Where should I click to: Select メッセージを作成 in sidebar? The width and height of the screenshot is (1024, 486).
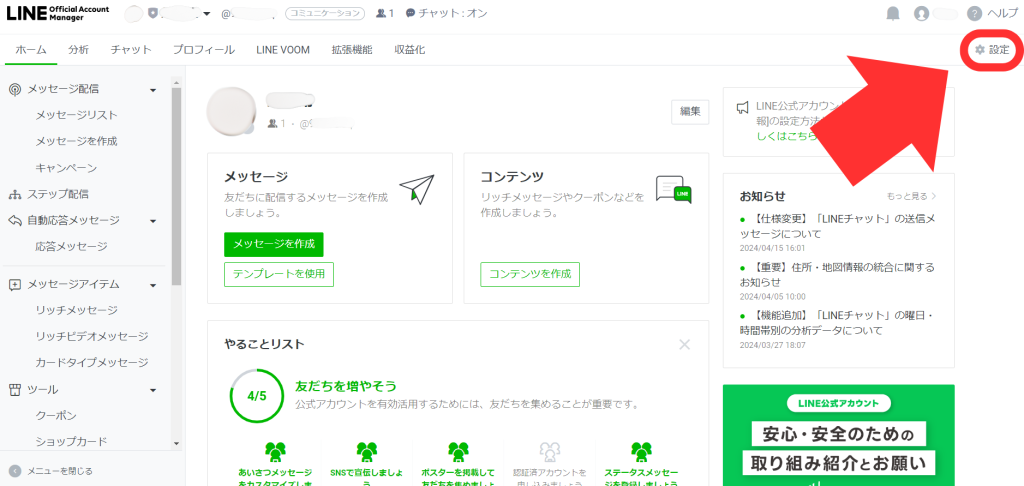(x=76, y=141)
